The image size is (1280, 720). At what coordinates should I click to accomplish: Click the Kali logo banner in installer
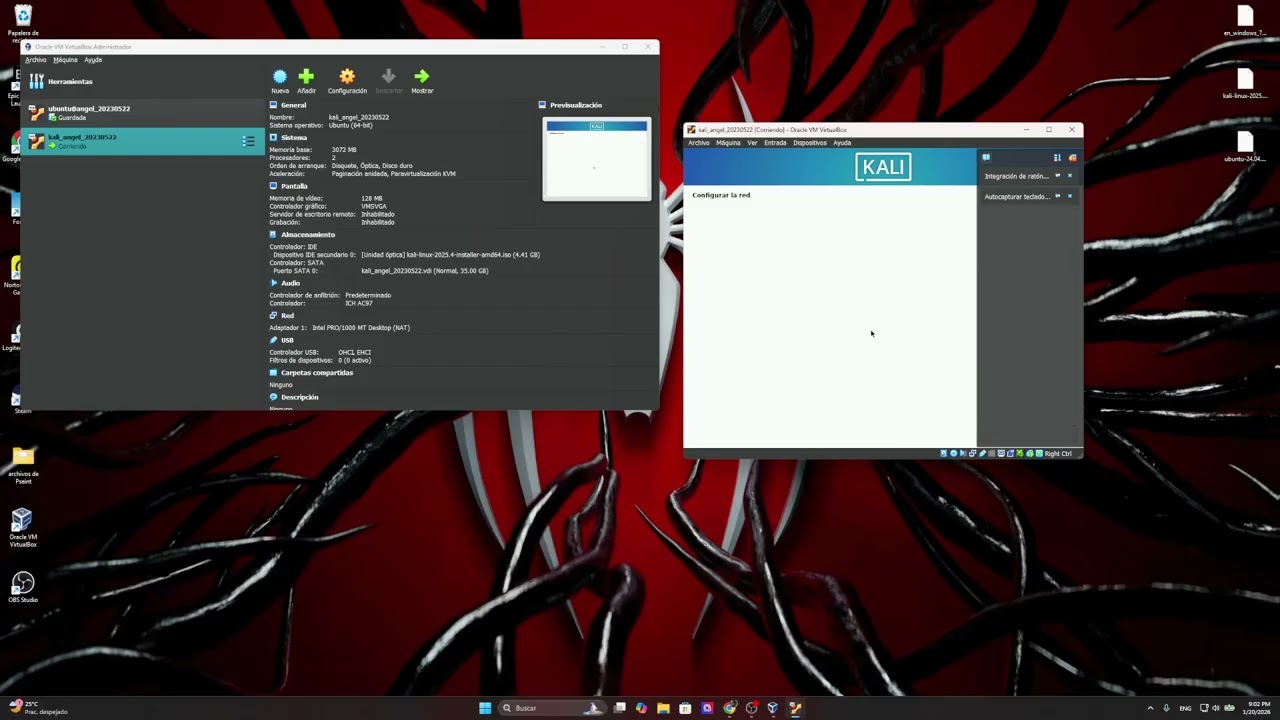pyautogui.click(x=883, y=167)
